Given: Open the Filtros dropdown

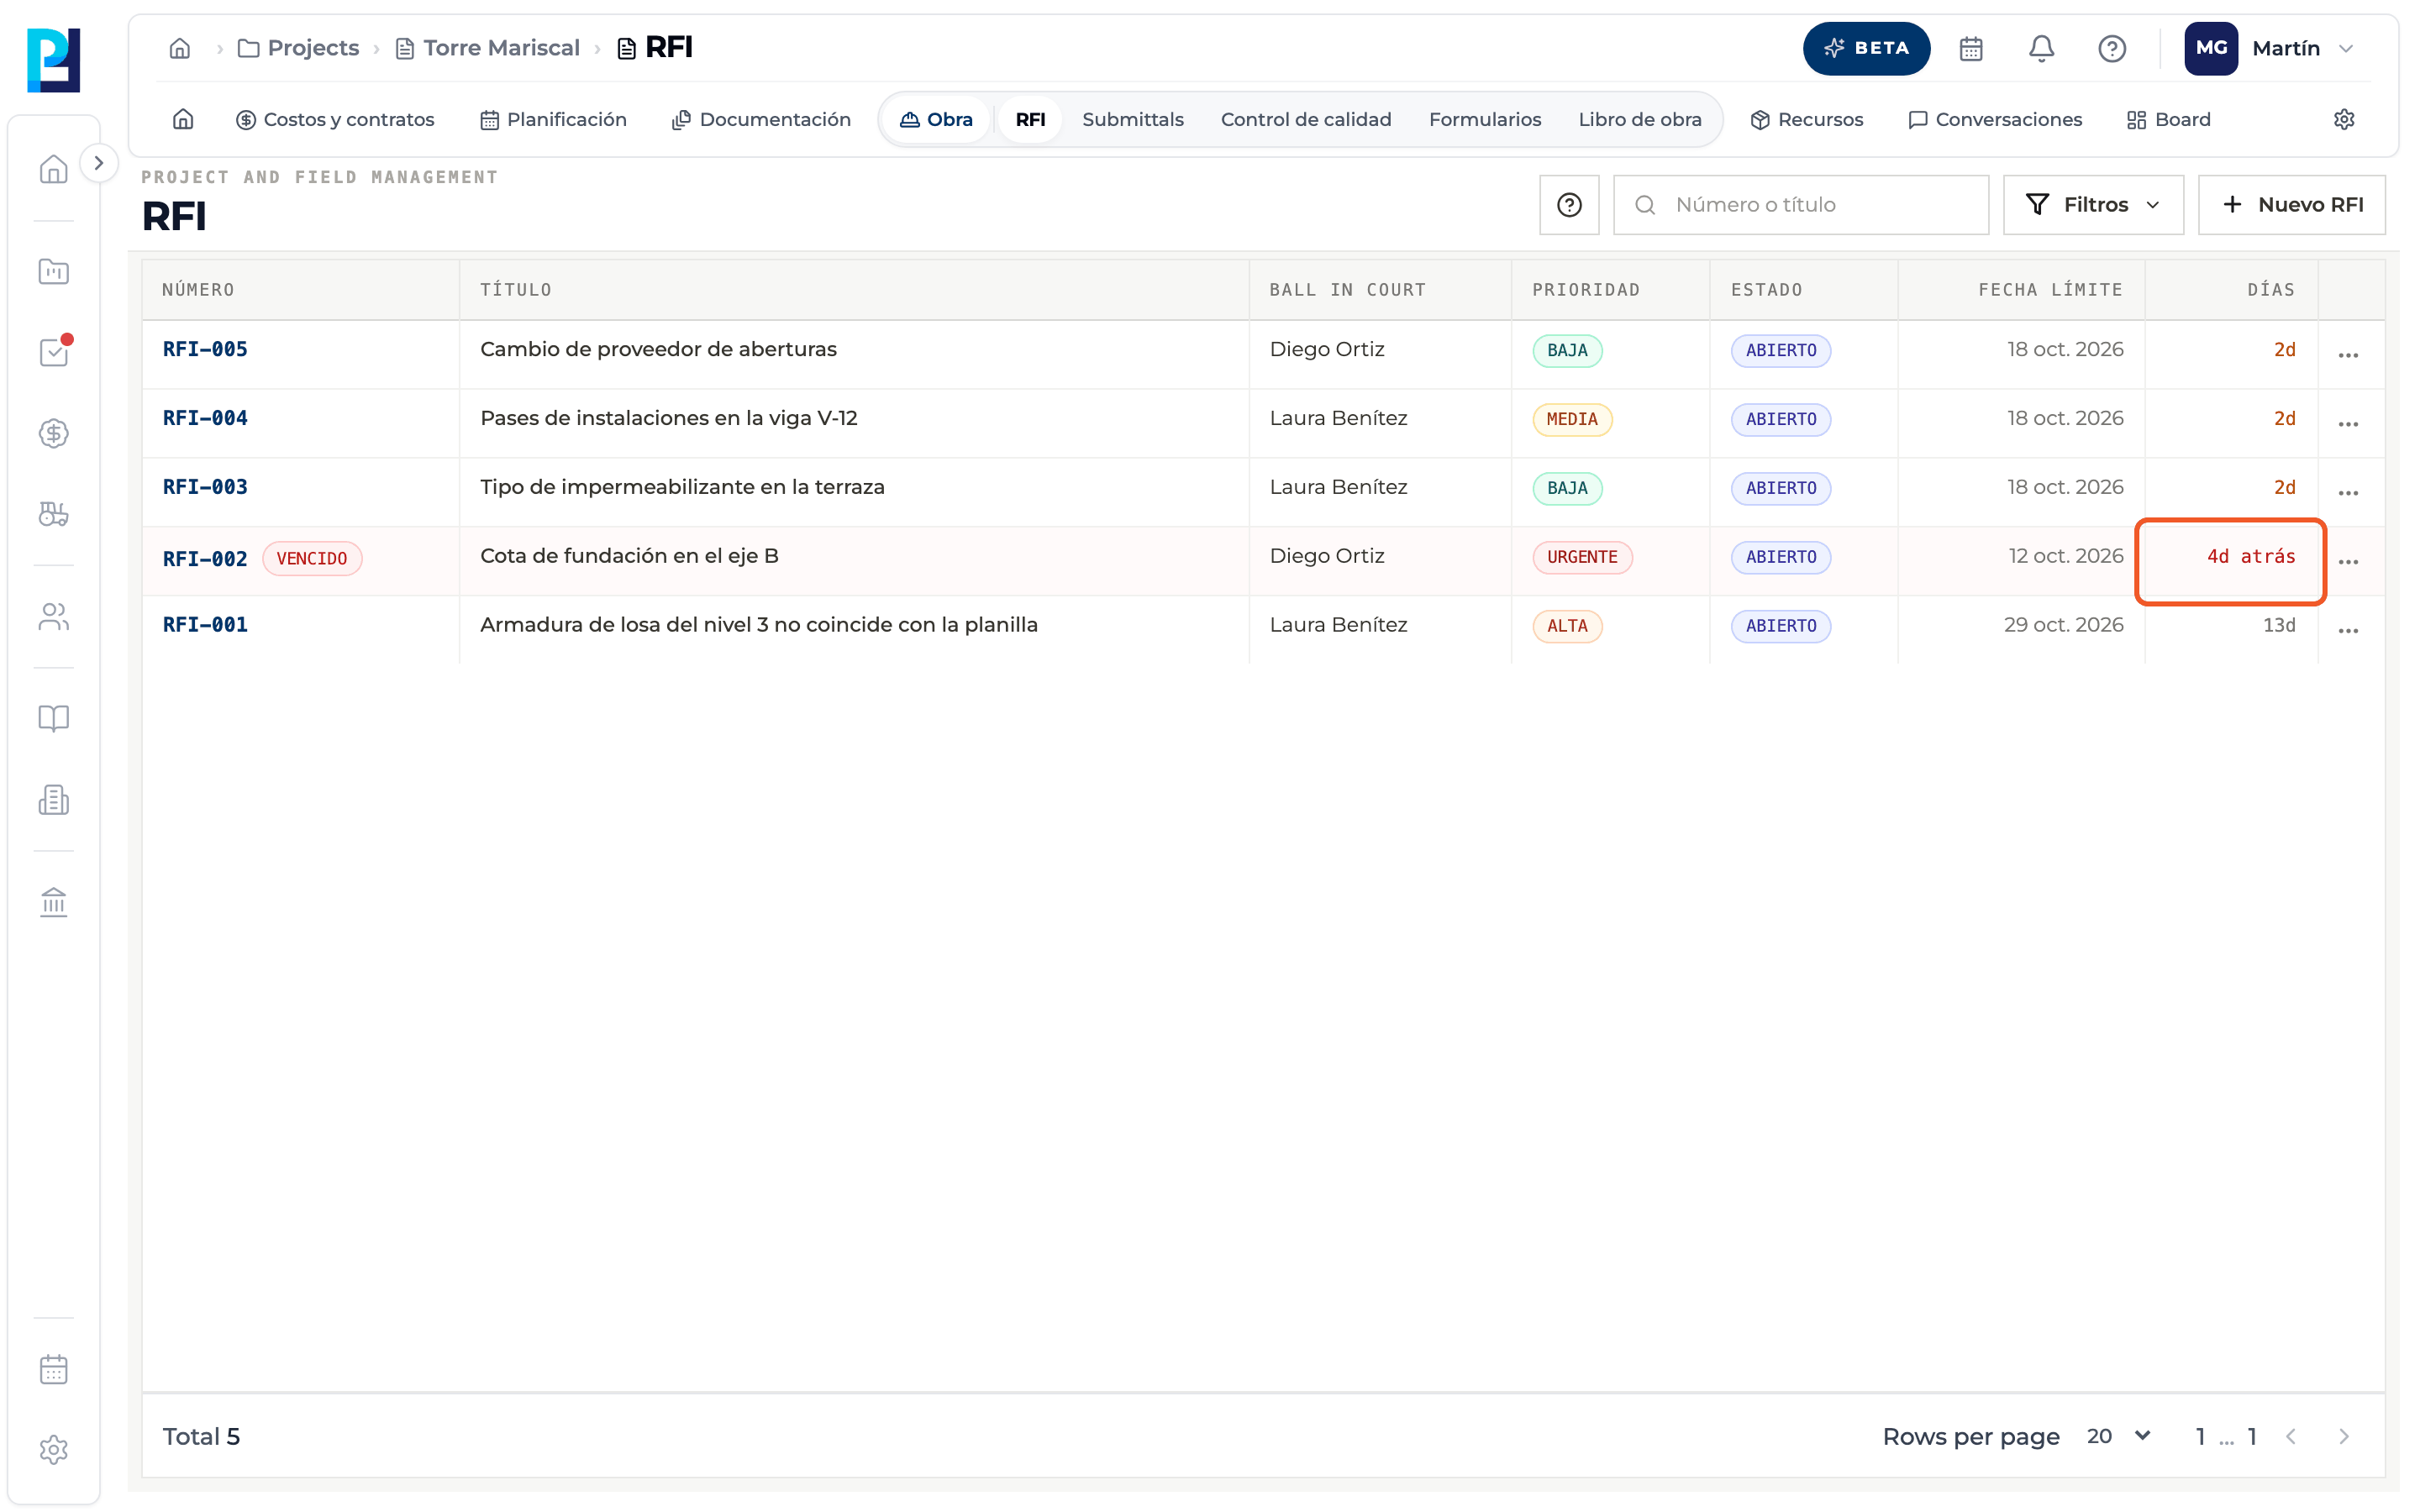Looking at the screenshot, I should (2093, 205).
